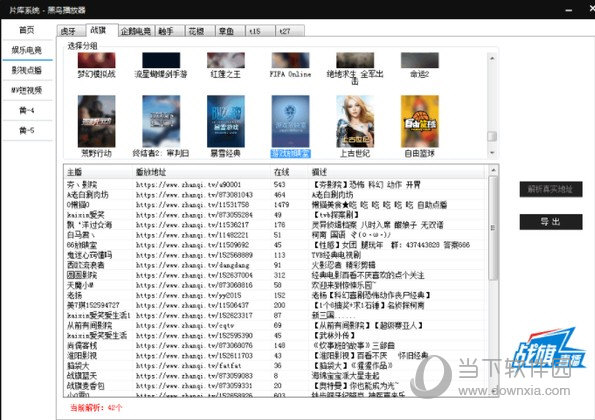This screenshot has width=595, height=420.
Task: Click the 导出 button
Action: [x=551, y=222]
